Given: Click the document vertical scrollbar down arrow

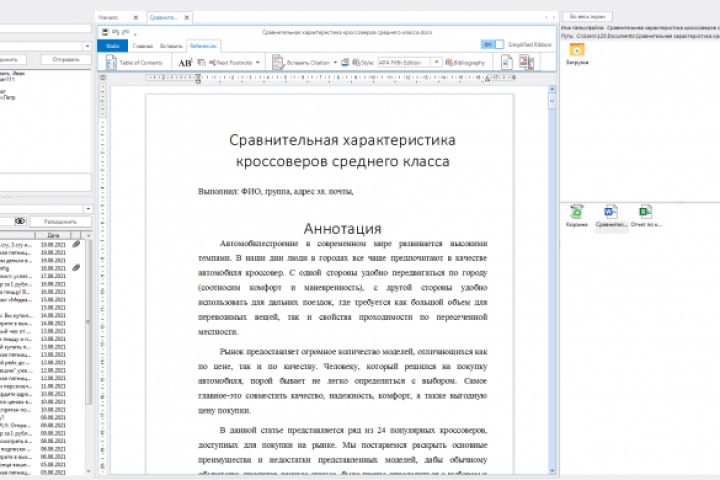Looking at the screenshot, I should 552,471.
